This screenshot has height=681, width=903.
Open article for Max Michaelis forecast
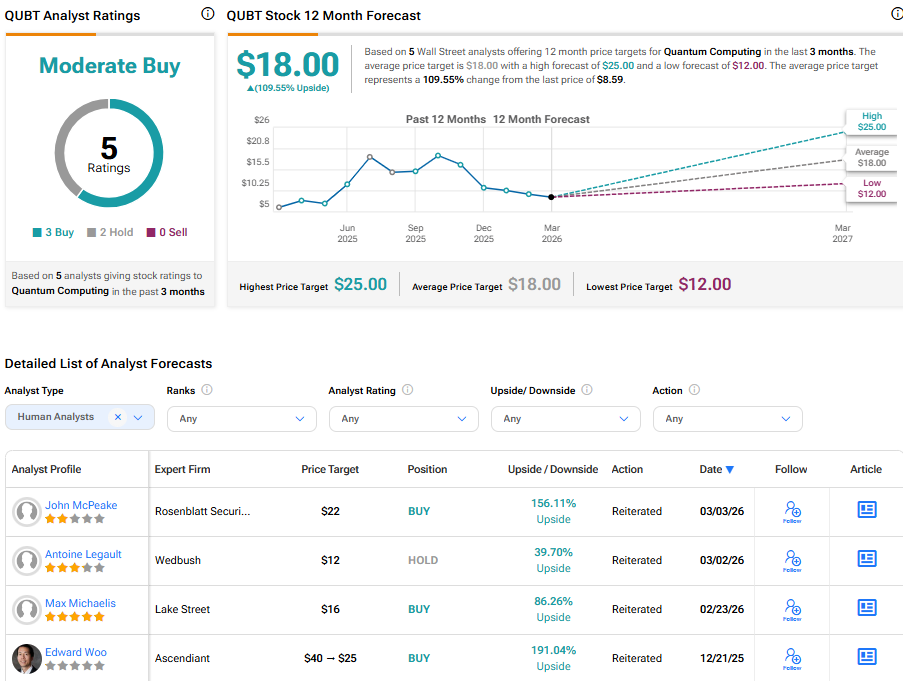tap(867, 608)
